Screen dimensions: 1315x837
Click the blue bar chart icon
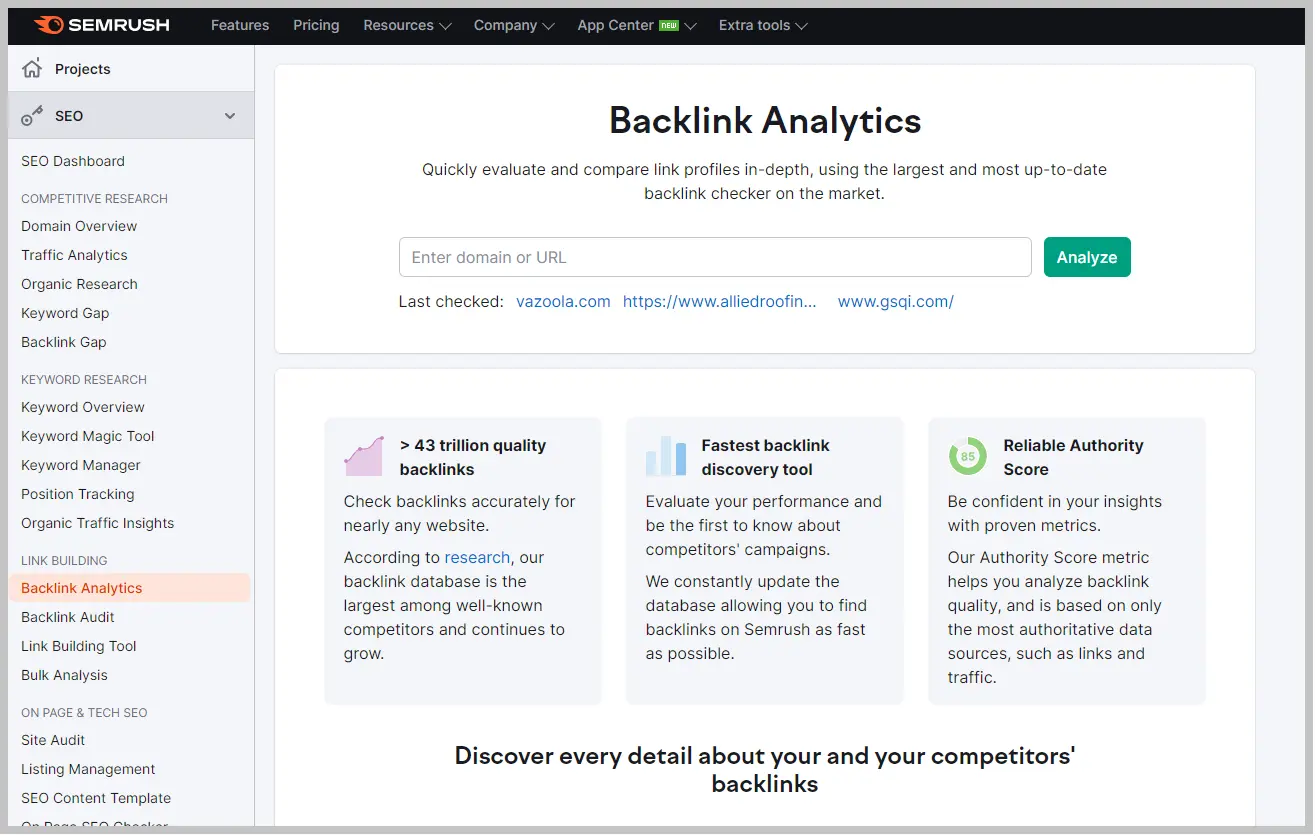[x=666, y=456]
